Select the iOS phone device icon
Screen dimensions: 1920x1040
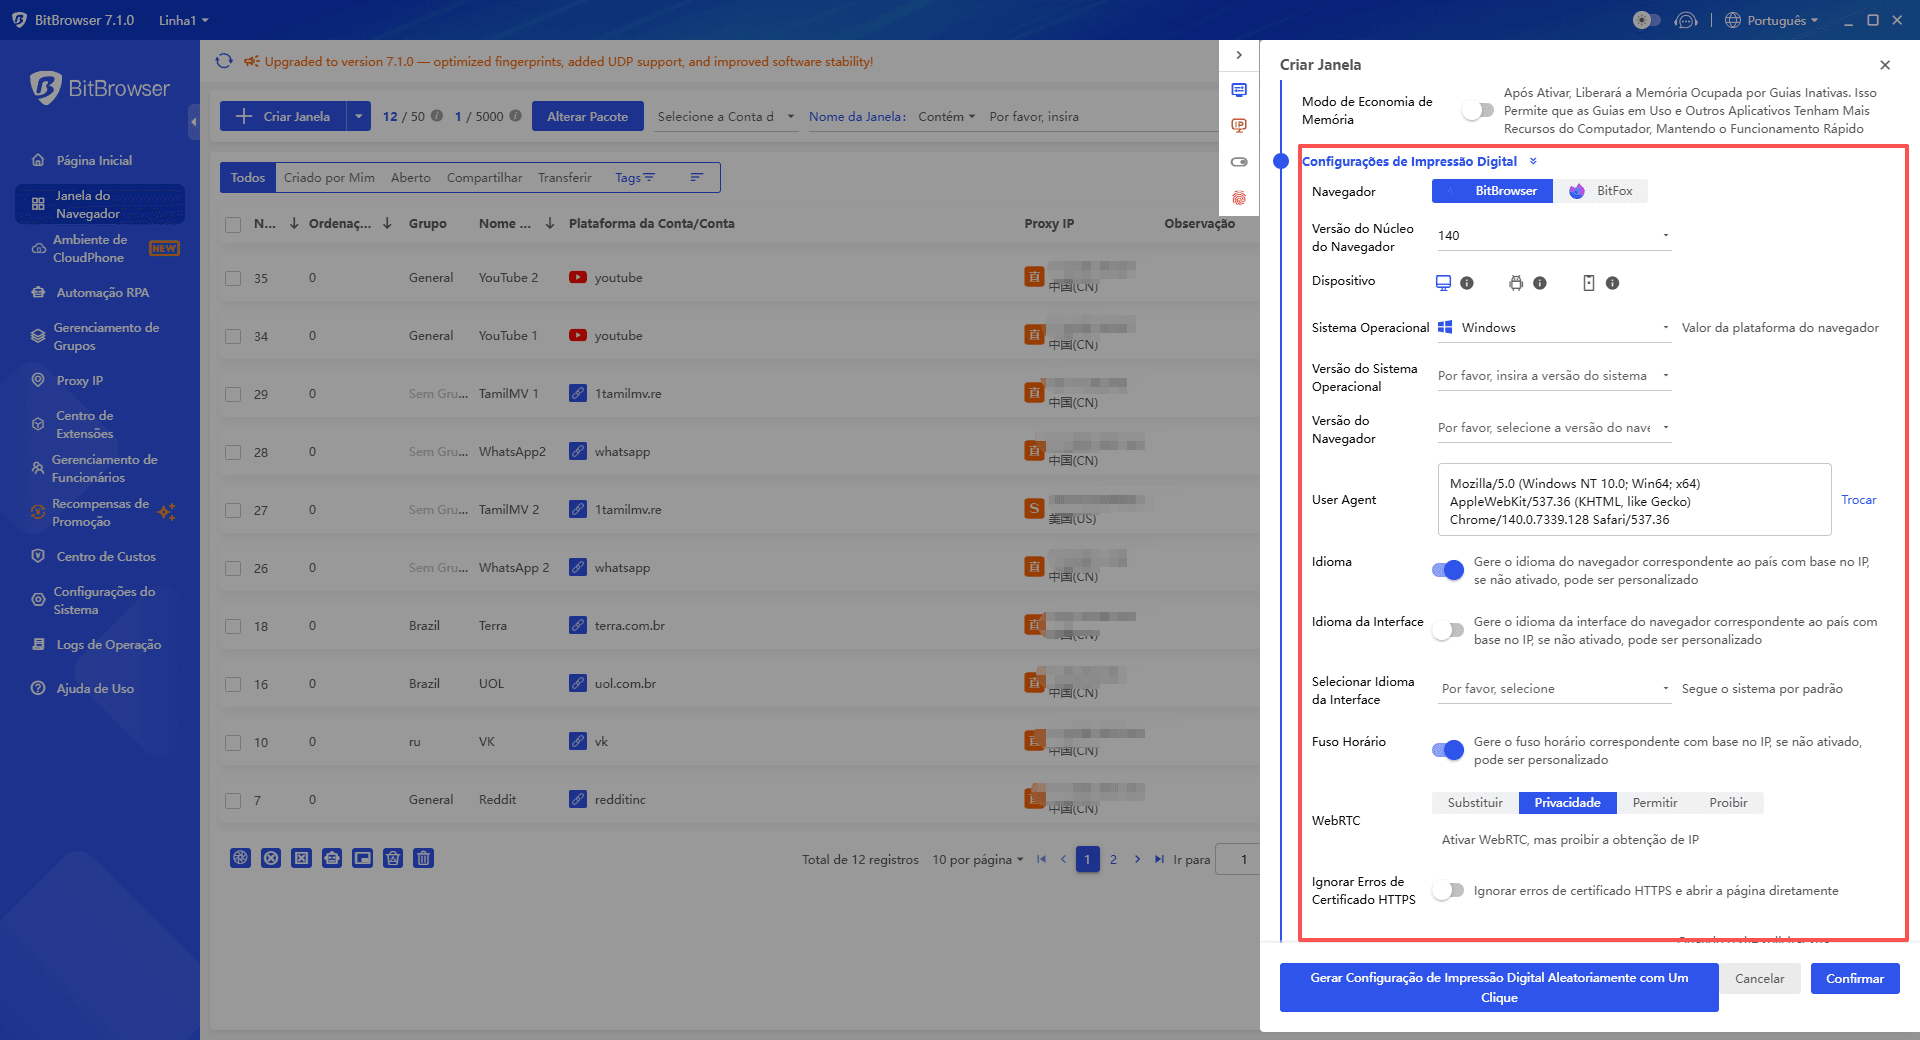pos(1588,283)
